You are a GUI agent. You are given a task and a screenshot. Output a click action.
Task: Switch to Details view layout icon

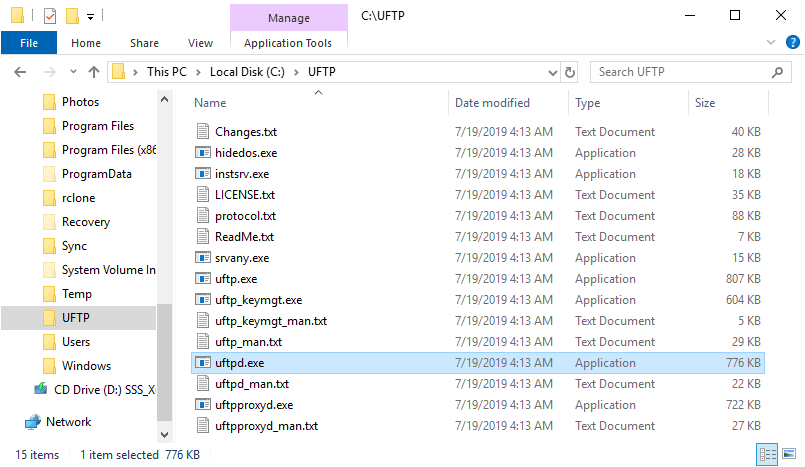coord(767,454)
